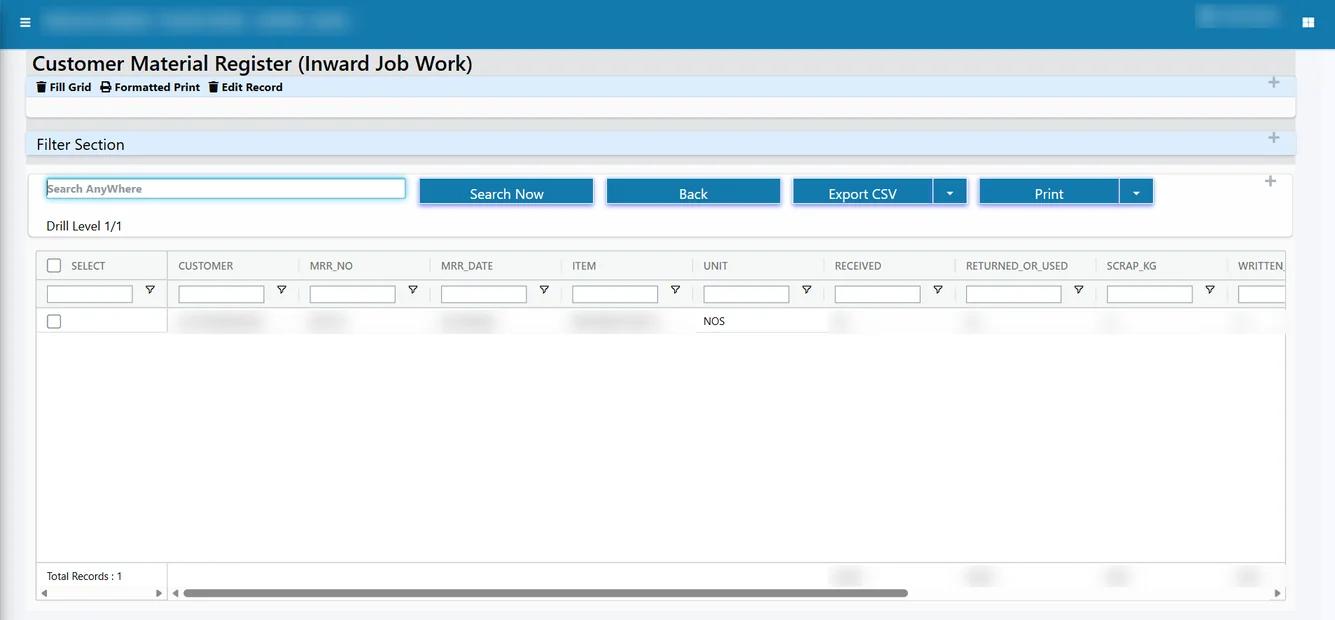Click the MRR_NO column filter input

pyautogui.click(x=353, y=294)
